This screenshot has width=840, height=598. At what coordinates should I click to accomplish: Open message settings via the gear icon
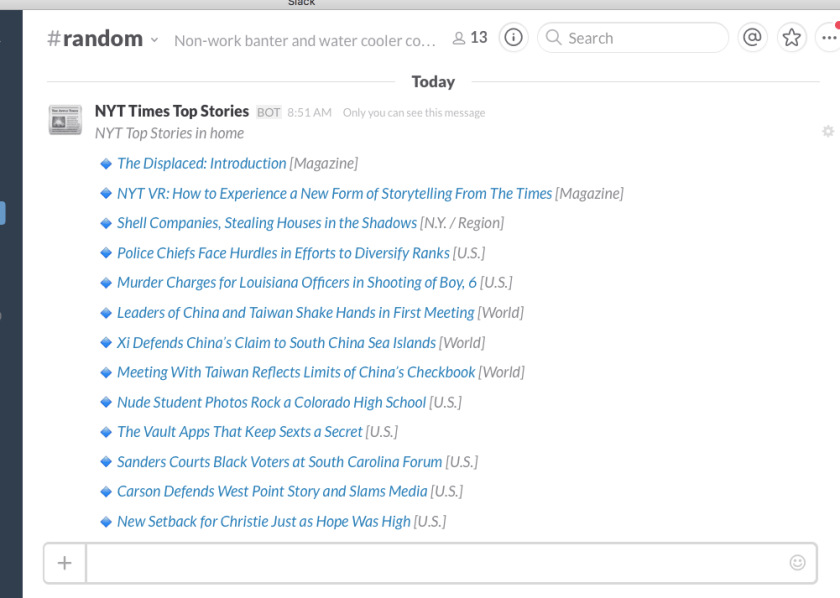tap(827, 131)
